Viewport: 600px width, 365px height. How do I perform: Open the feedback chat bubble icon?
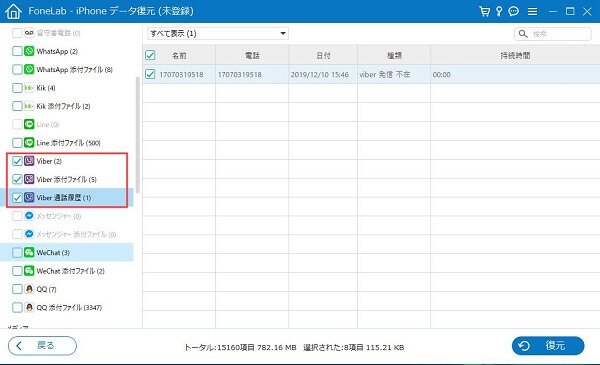(x=514, y=11)
